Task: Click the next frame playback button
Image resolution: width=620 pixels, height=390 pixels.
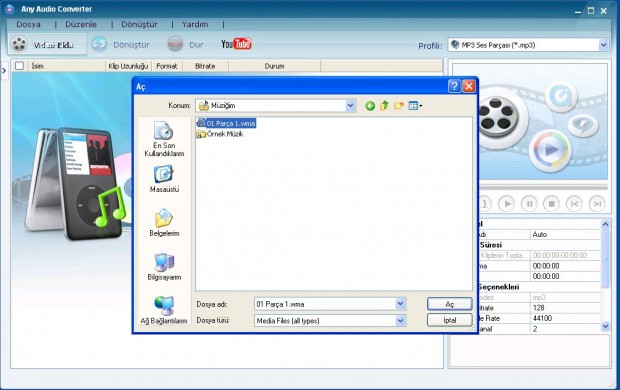Action: 597,204
